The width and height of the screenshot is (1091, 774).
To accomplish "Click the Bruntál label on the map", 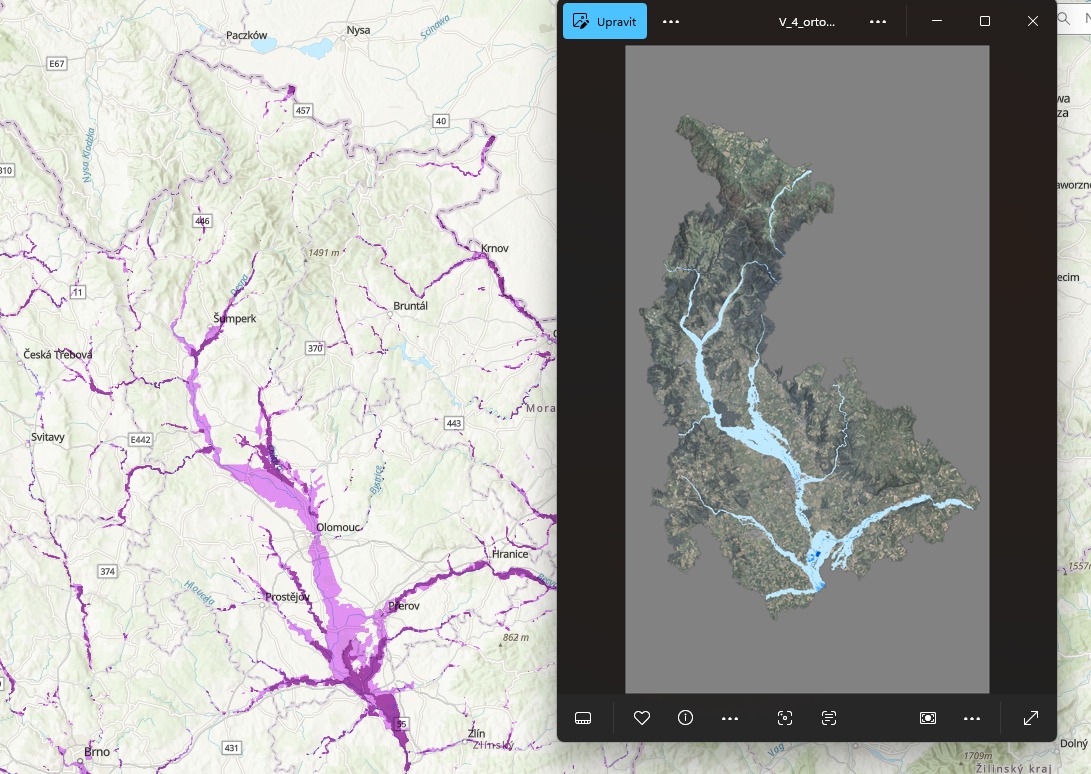I will pyautogui.click(x=411, y=306).
